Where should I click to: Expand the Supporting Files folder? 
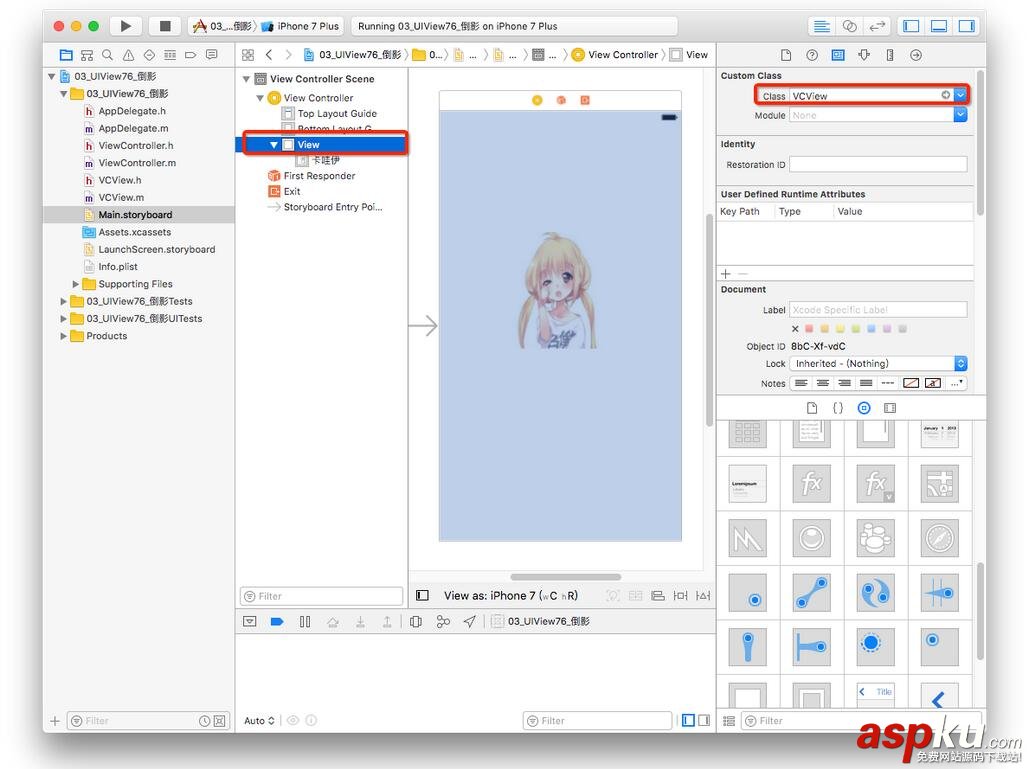(76, 284)
